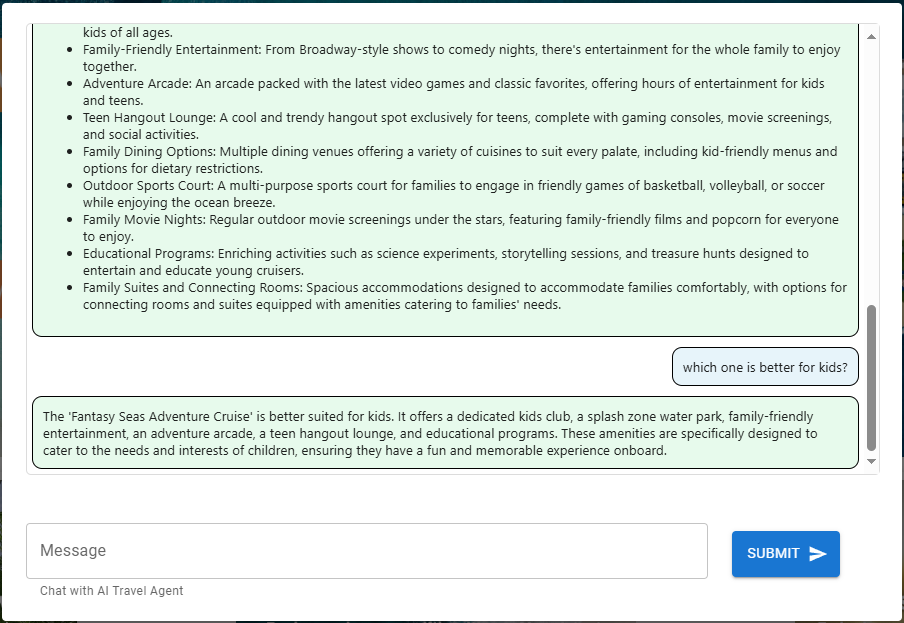
Task: Select the bubble asking which one is better
Action: 765,367
